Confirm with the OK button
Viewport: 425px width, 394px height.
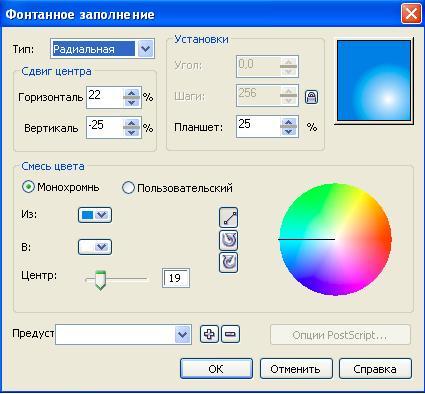click(x=216, y=369)
